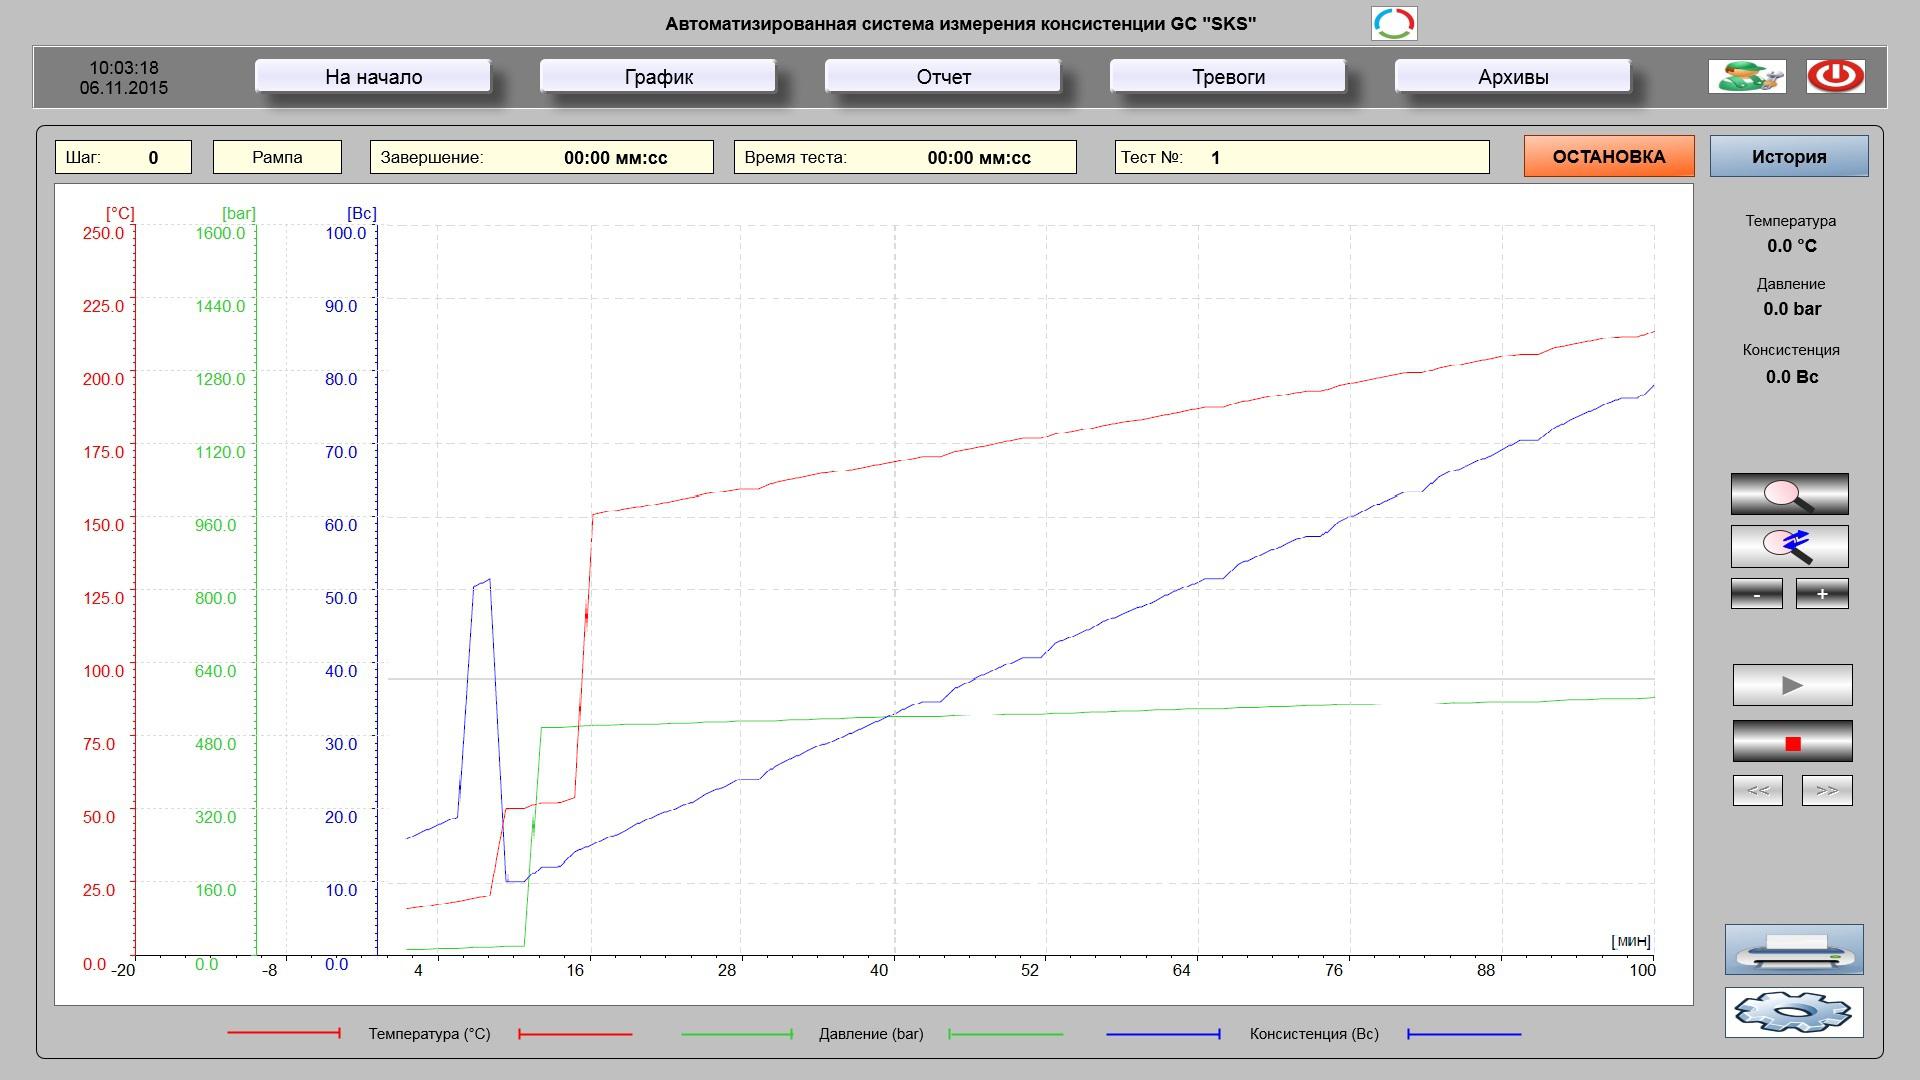Viewport: 1920px width, 1080px height.
Task: Click the zoom reset magnifier with arrows
Action: pyautogui.click(x=1789, y=546)
